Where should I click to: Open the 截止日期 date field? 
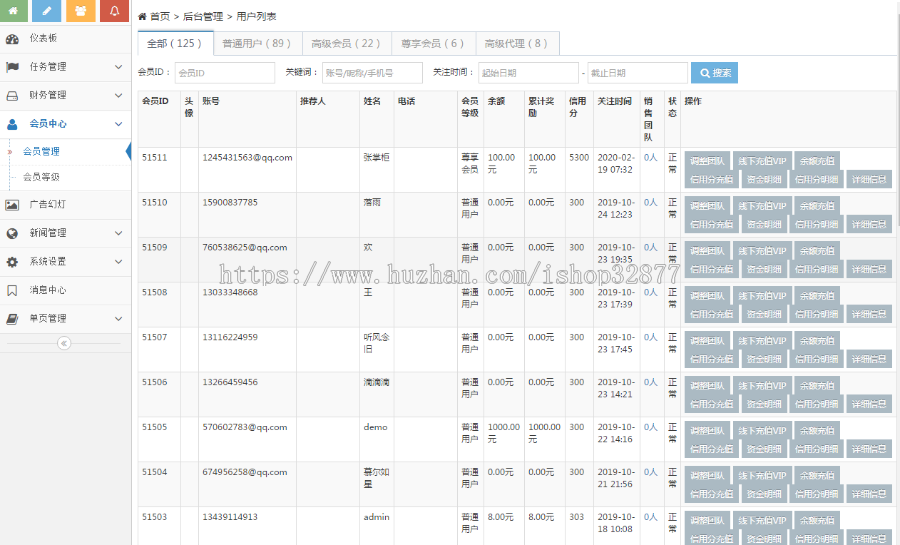(x=637, y=73)
